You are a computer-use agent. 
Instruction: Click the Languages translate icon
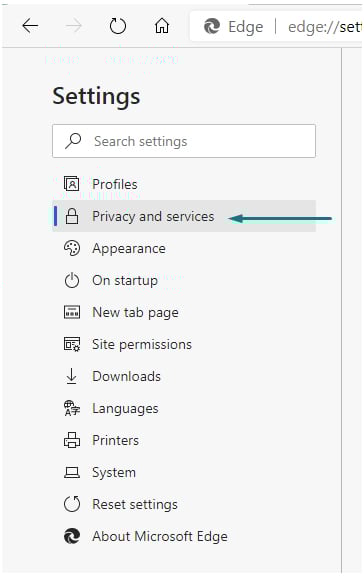[72, 408]
